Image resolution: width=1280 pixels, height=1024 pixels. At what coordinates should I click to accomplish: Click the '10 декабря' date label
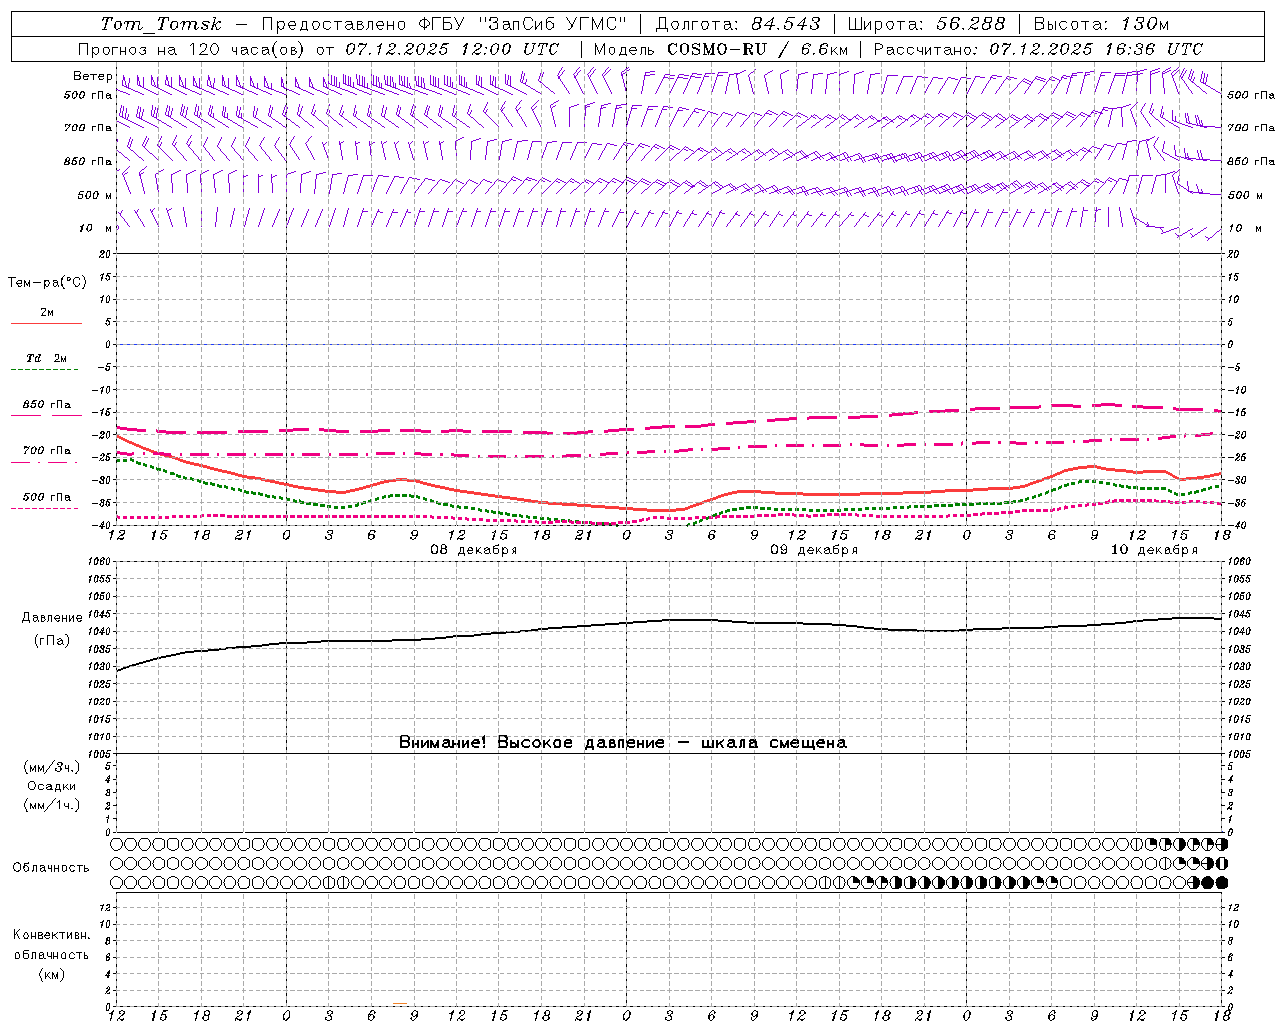(x=1154, y=550)
